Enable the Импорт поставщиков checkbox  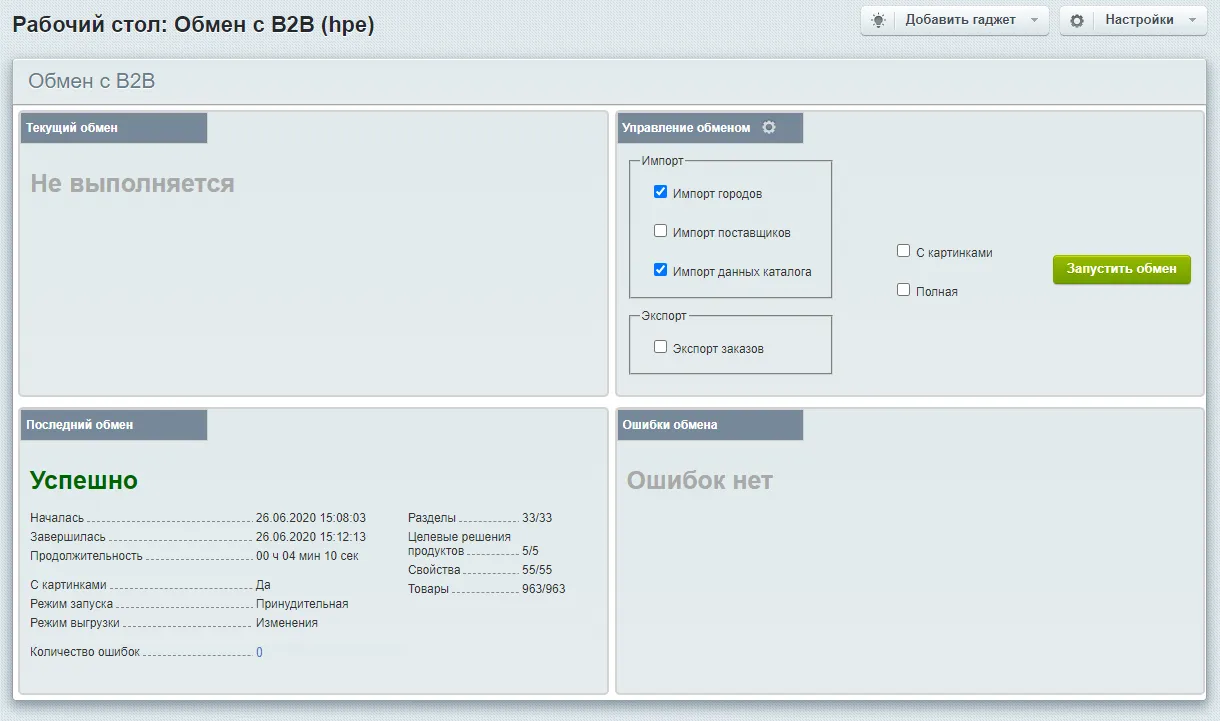click(660, 231)
